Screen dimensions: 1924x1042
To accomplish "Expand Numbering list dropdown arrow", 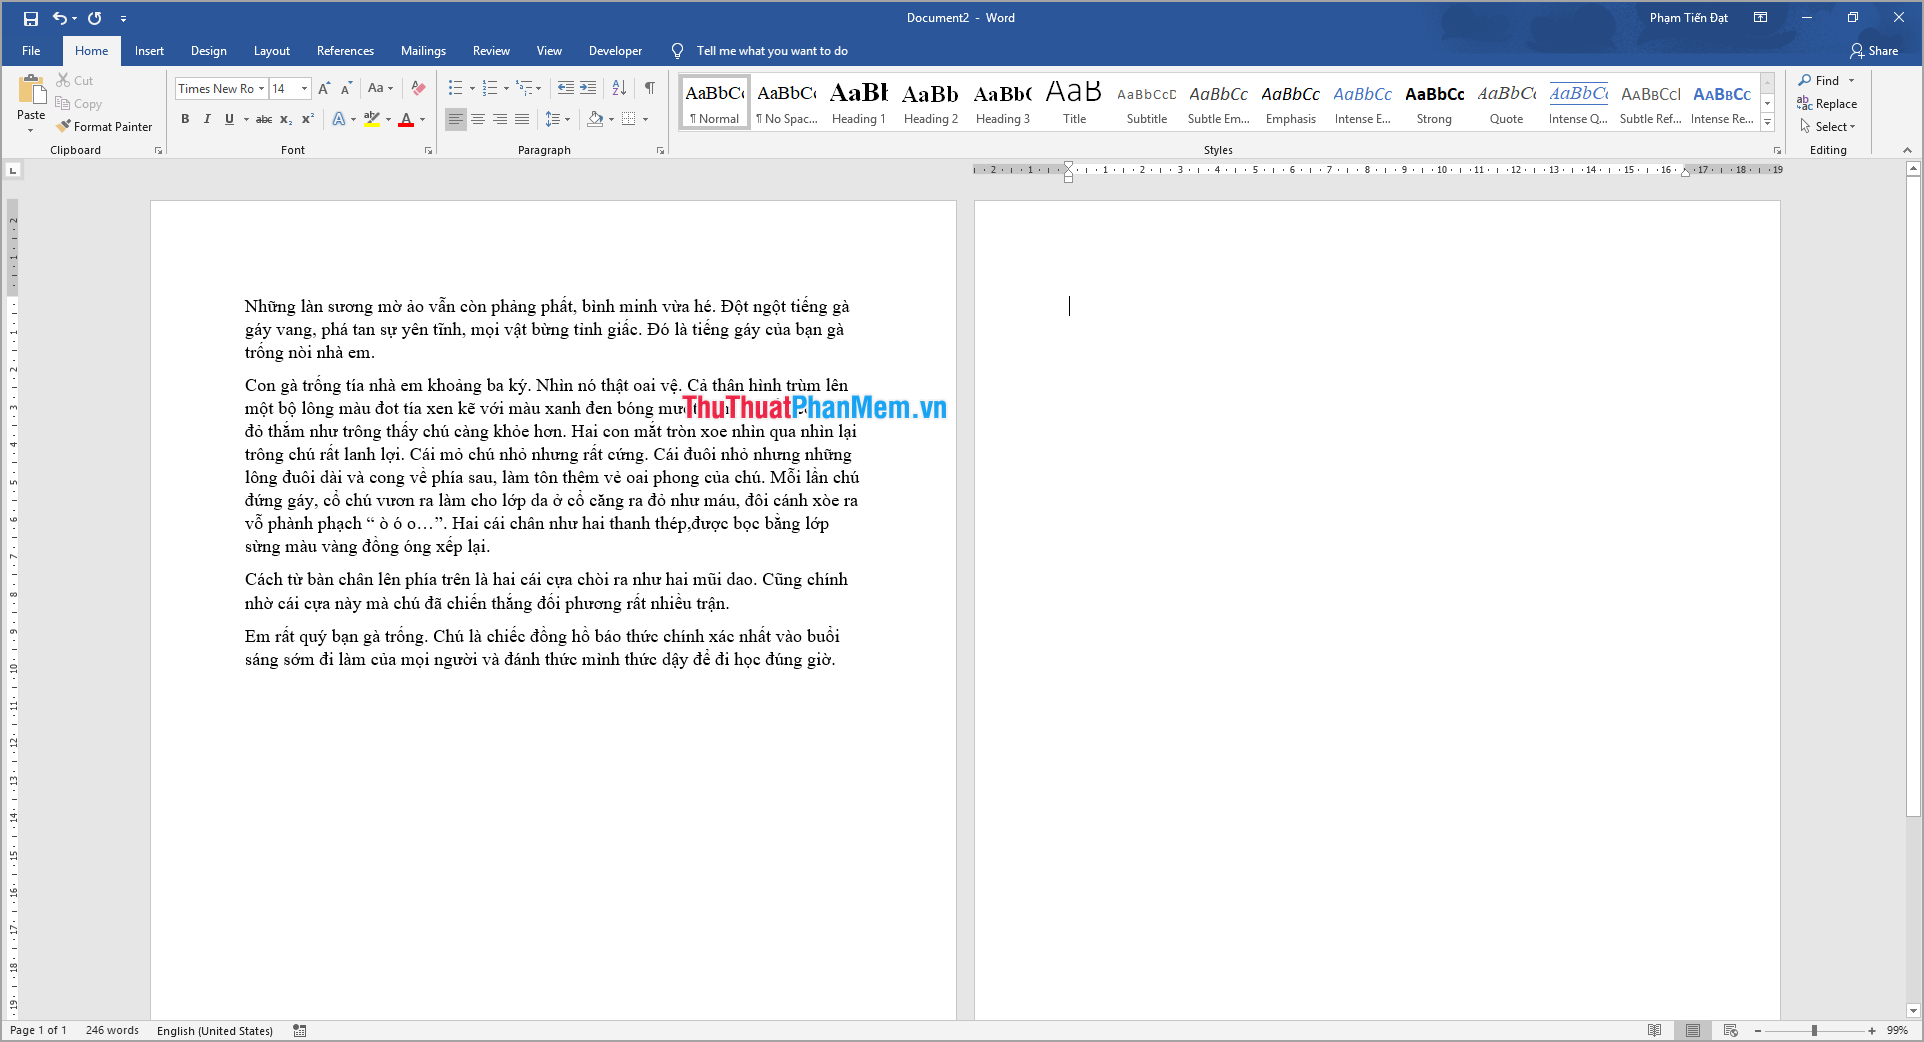I will (x=506, y=89).
